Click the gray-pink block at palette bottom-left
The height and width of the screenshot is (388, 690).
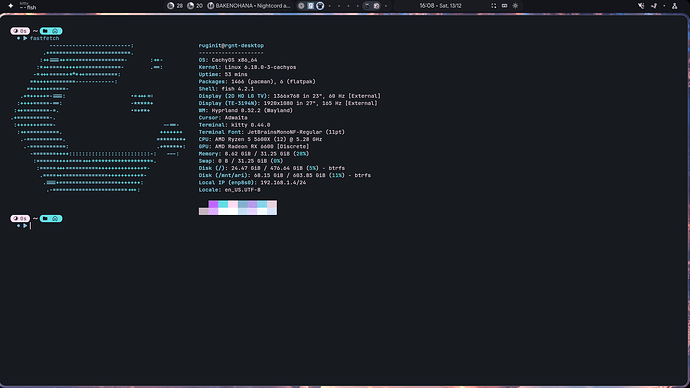pyautogui.click(x=204, y=212)
